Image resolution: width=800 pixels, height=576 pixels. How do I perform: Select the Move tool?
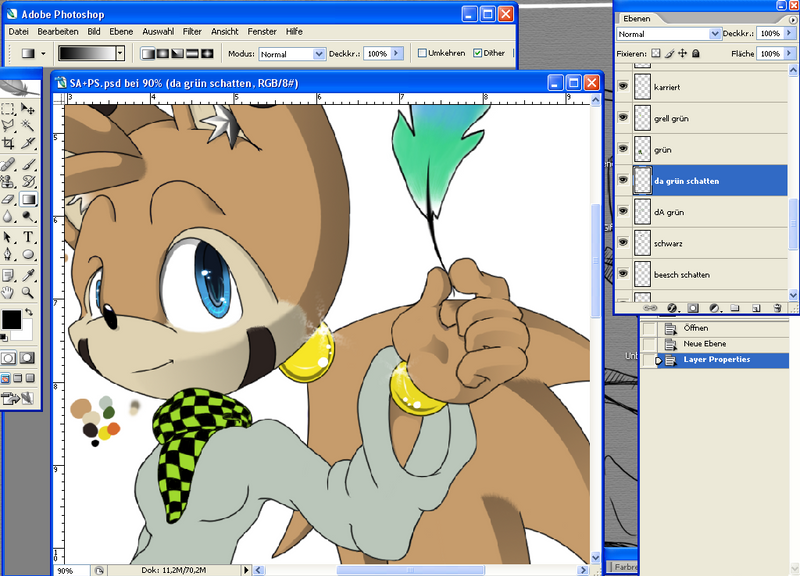pos(28,109)
